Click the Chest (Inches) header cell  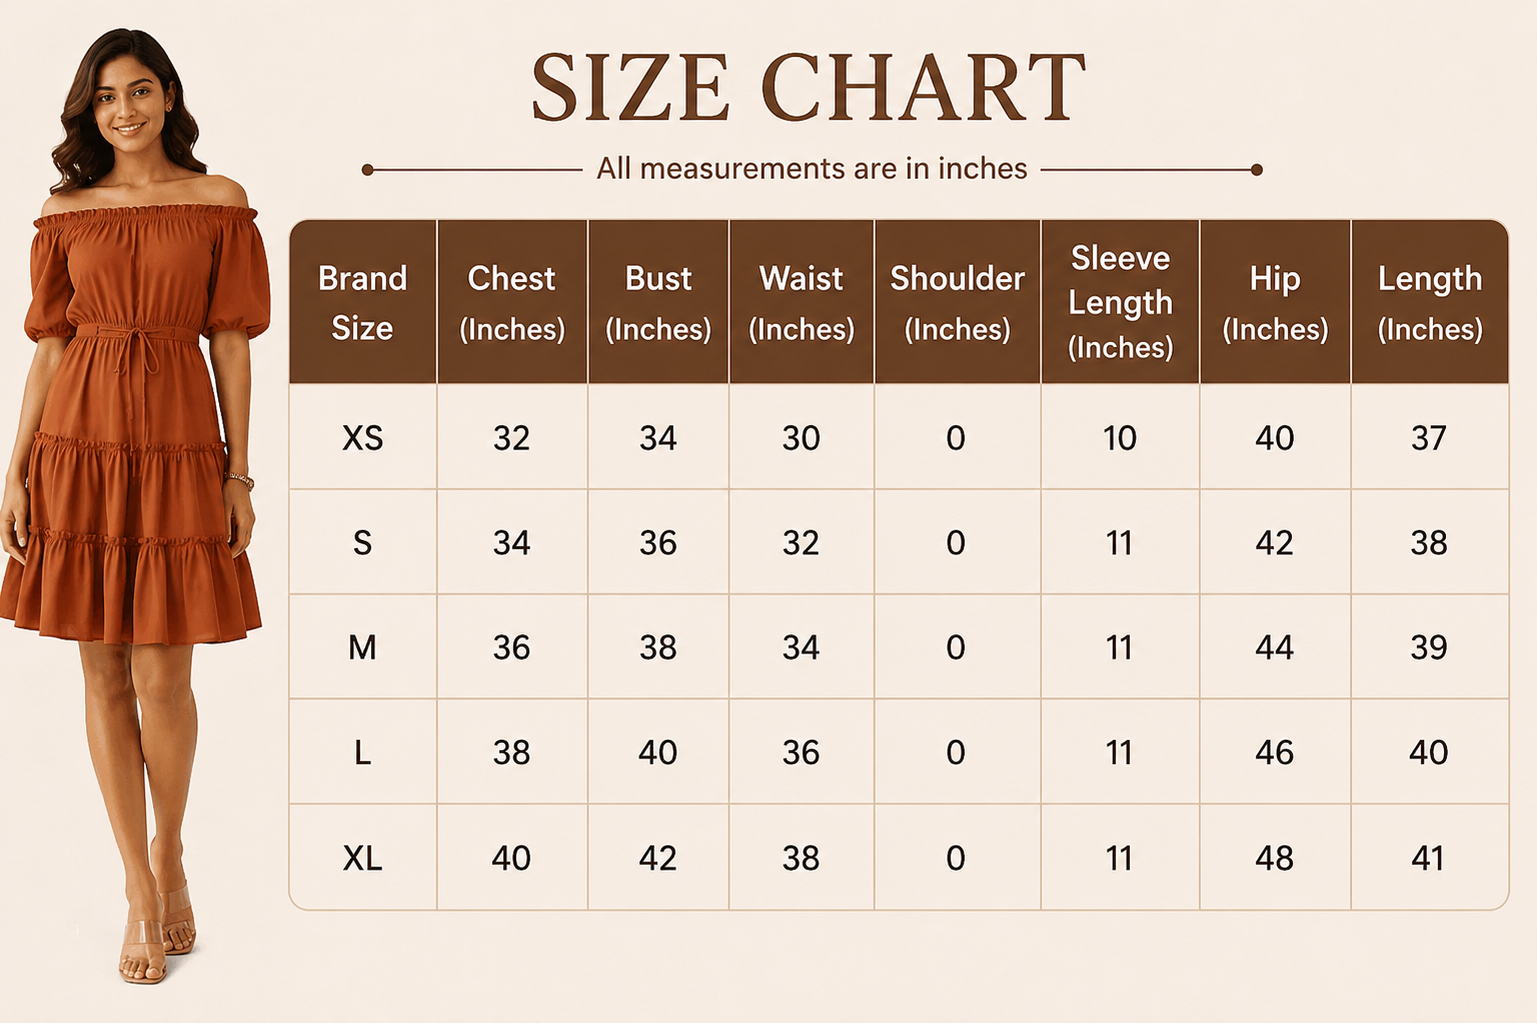pos(512,302)
